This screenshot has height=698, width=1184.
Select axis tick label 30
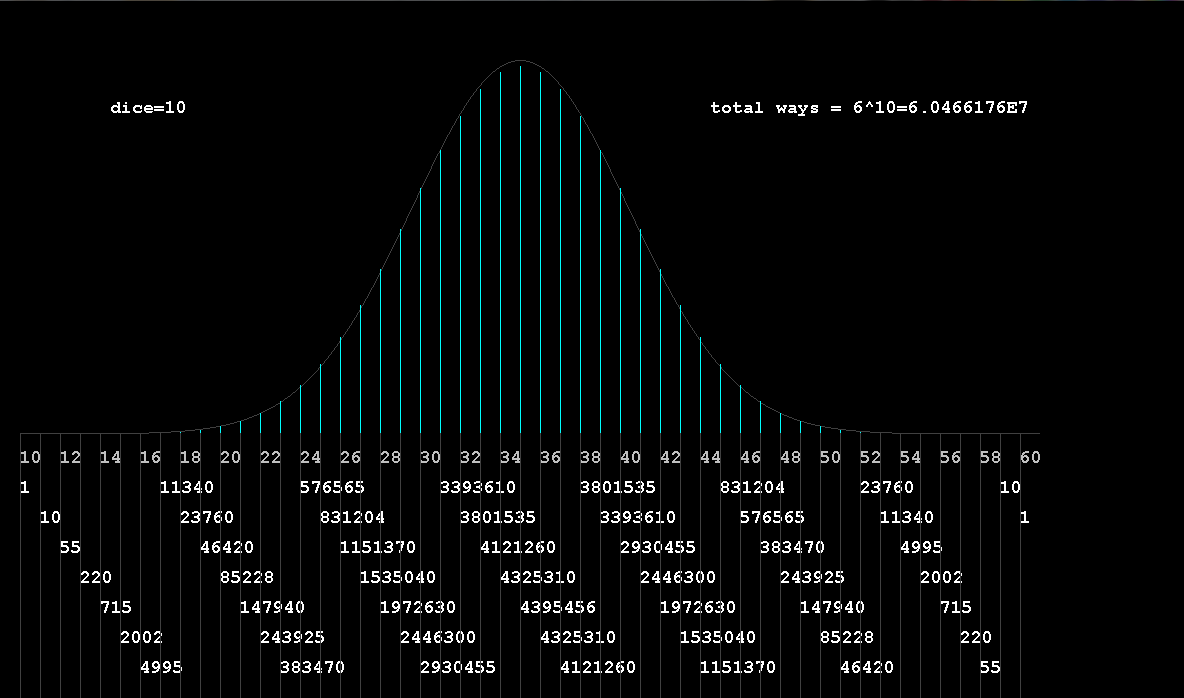point(430,458)
